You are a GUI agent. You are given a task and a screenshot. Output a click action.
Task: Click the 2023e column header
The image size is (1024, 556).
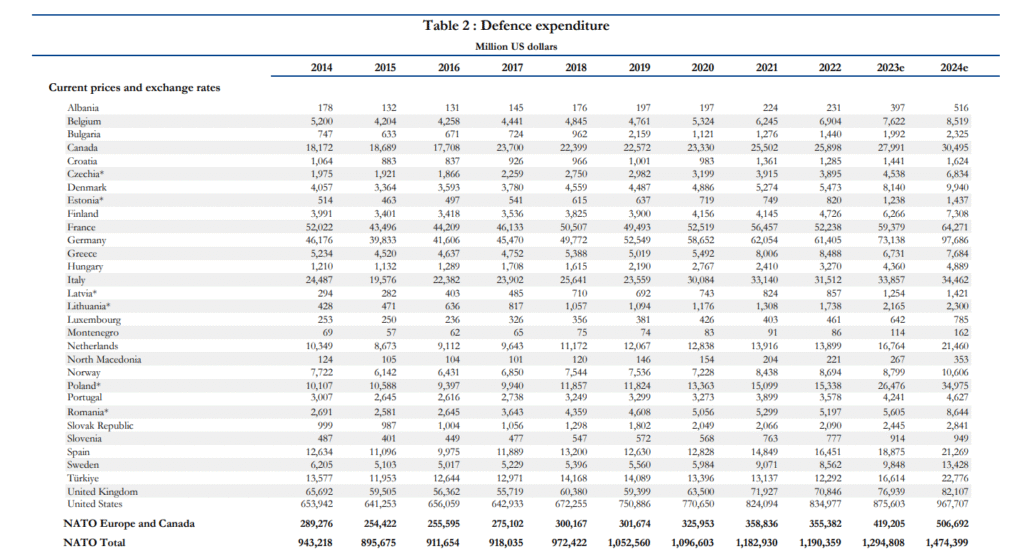[891, 67]
